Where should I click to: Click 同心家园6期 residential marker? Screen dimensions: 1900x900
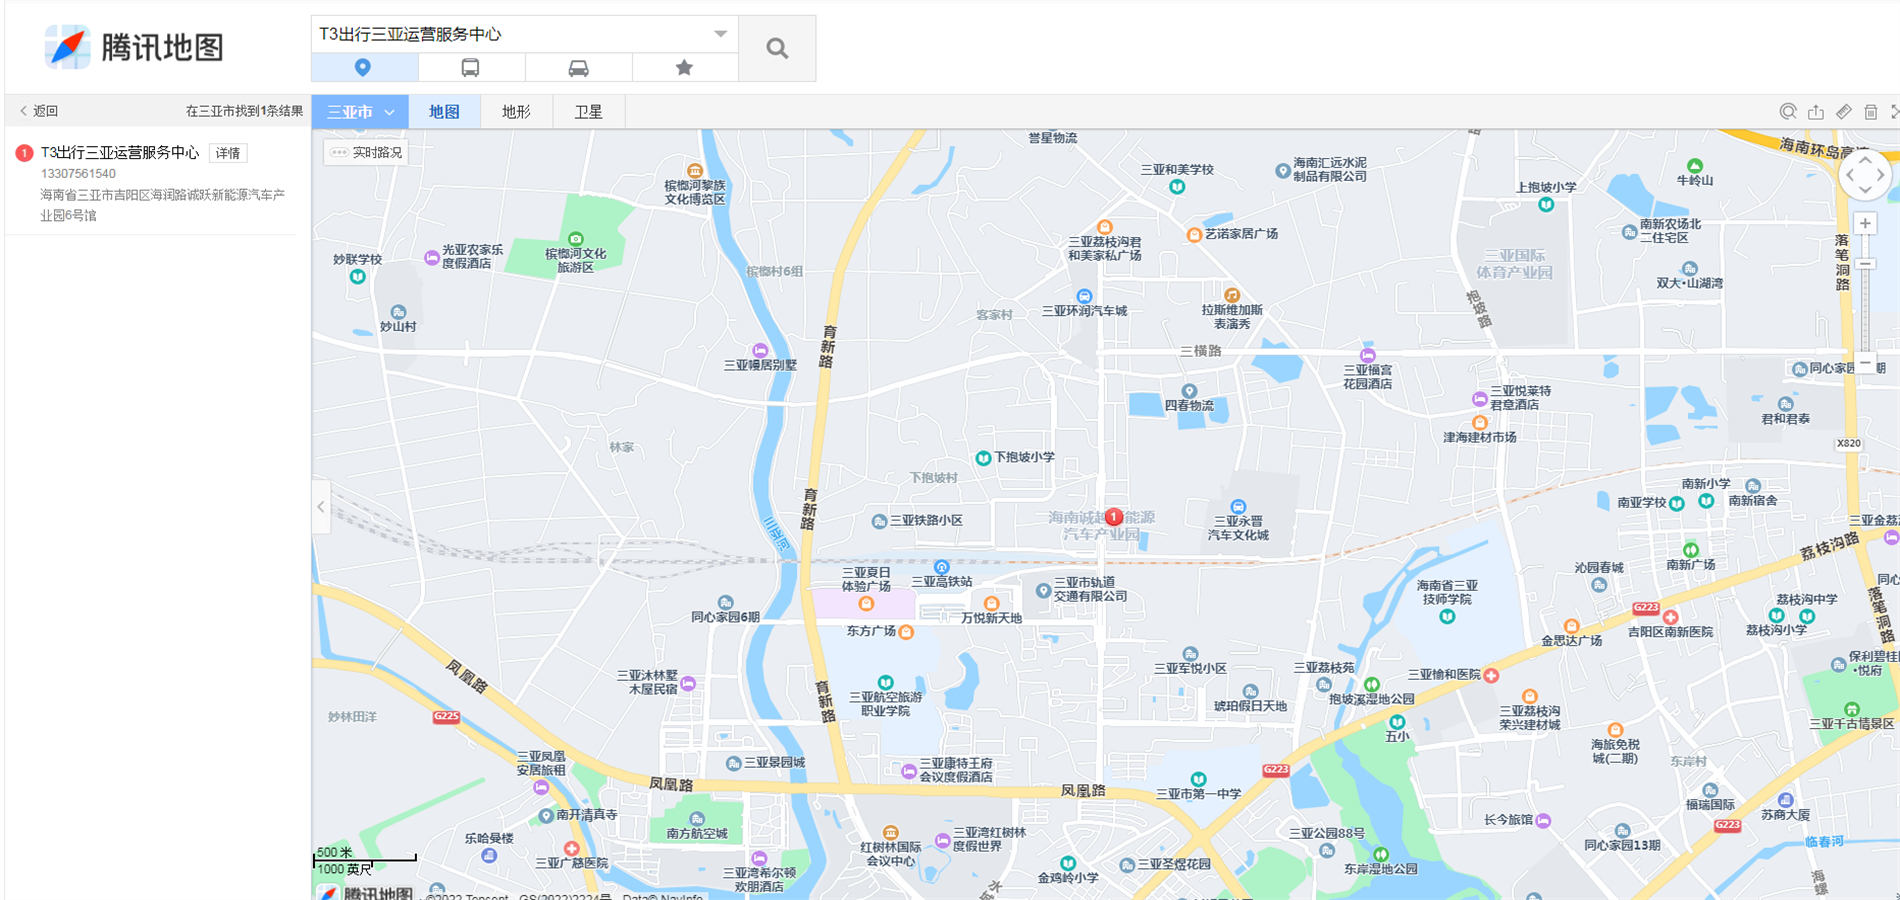pyautogui.click(x=726, y=603)
